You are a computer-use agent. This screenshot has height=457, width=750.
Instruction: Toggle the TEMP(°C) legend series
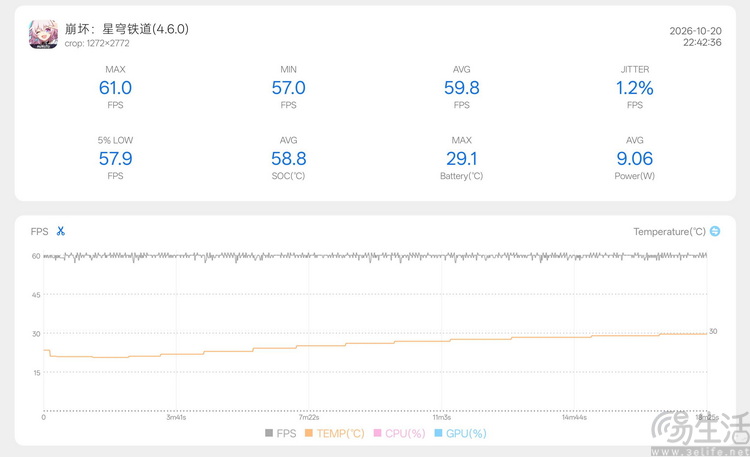coord(334,434)
